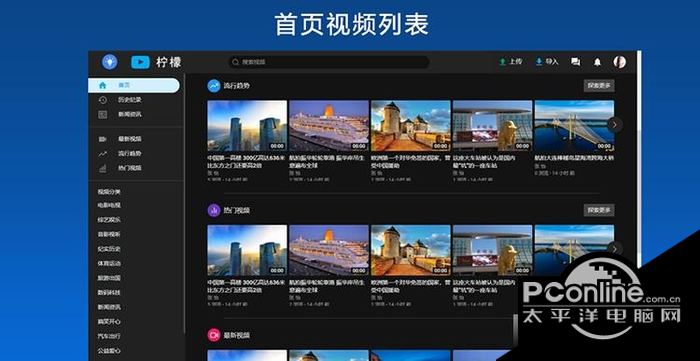Screen dimensions: 700x361
Task: Click the next arrow in the 热门视频 row
Action: (615, 249)
